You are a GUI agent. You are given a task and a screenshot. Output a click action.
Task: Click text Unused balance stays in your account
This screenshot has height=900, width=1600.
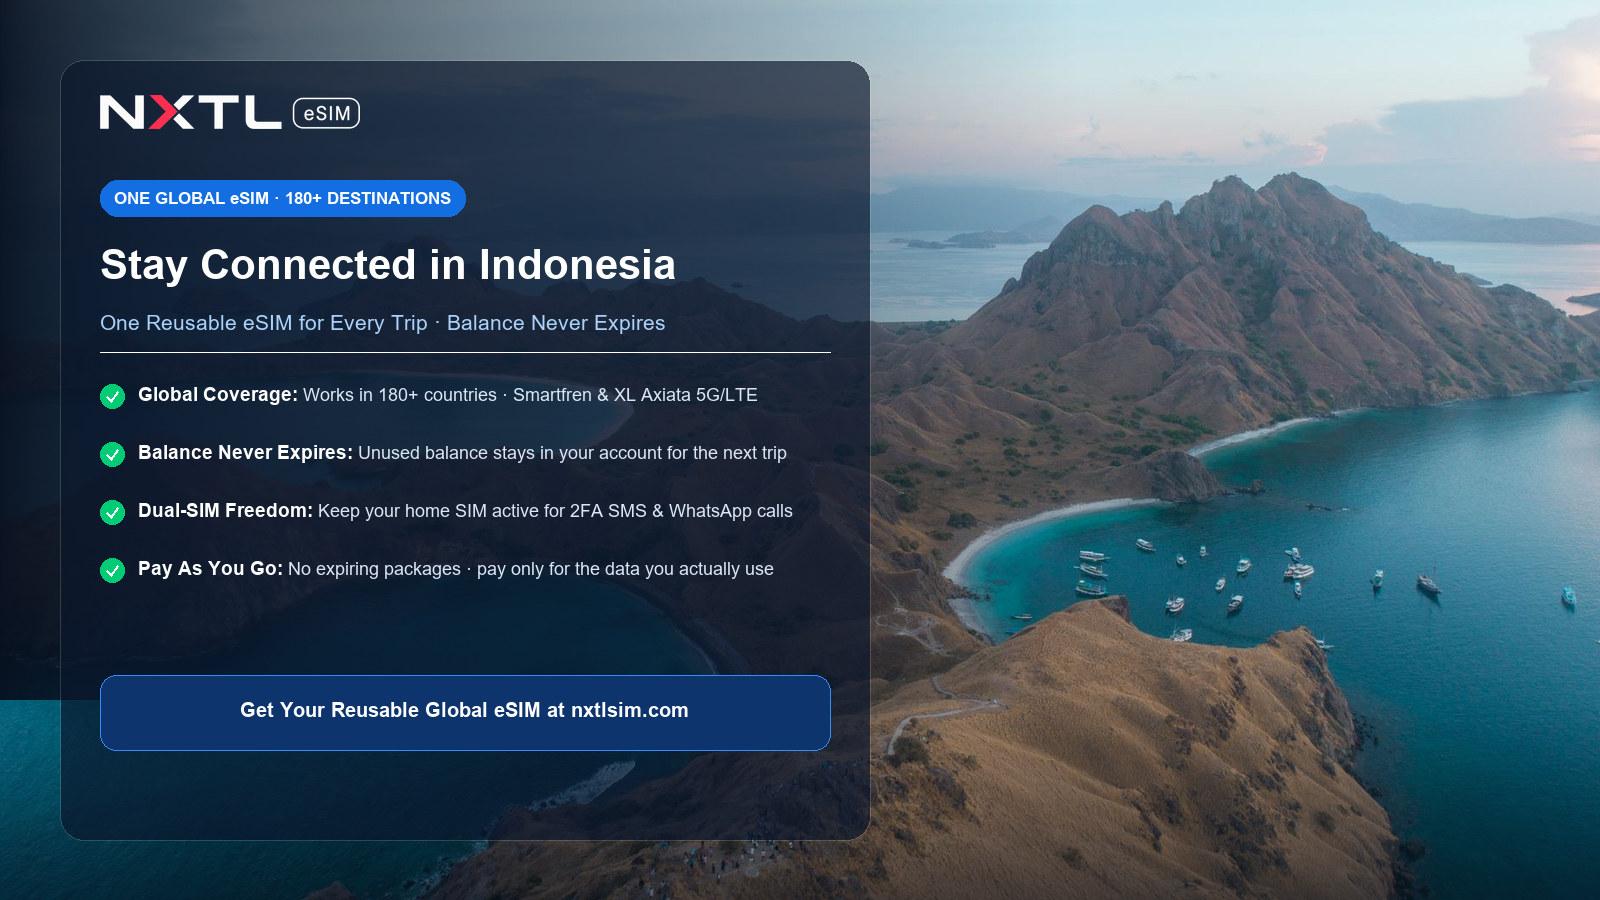(510, 453)
